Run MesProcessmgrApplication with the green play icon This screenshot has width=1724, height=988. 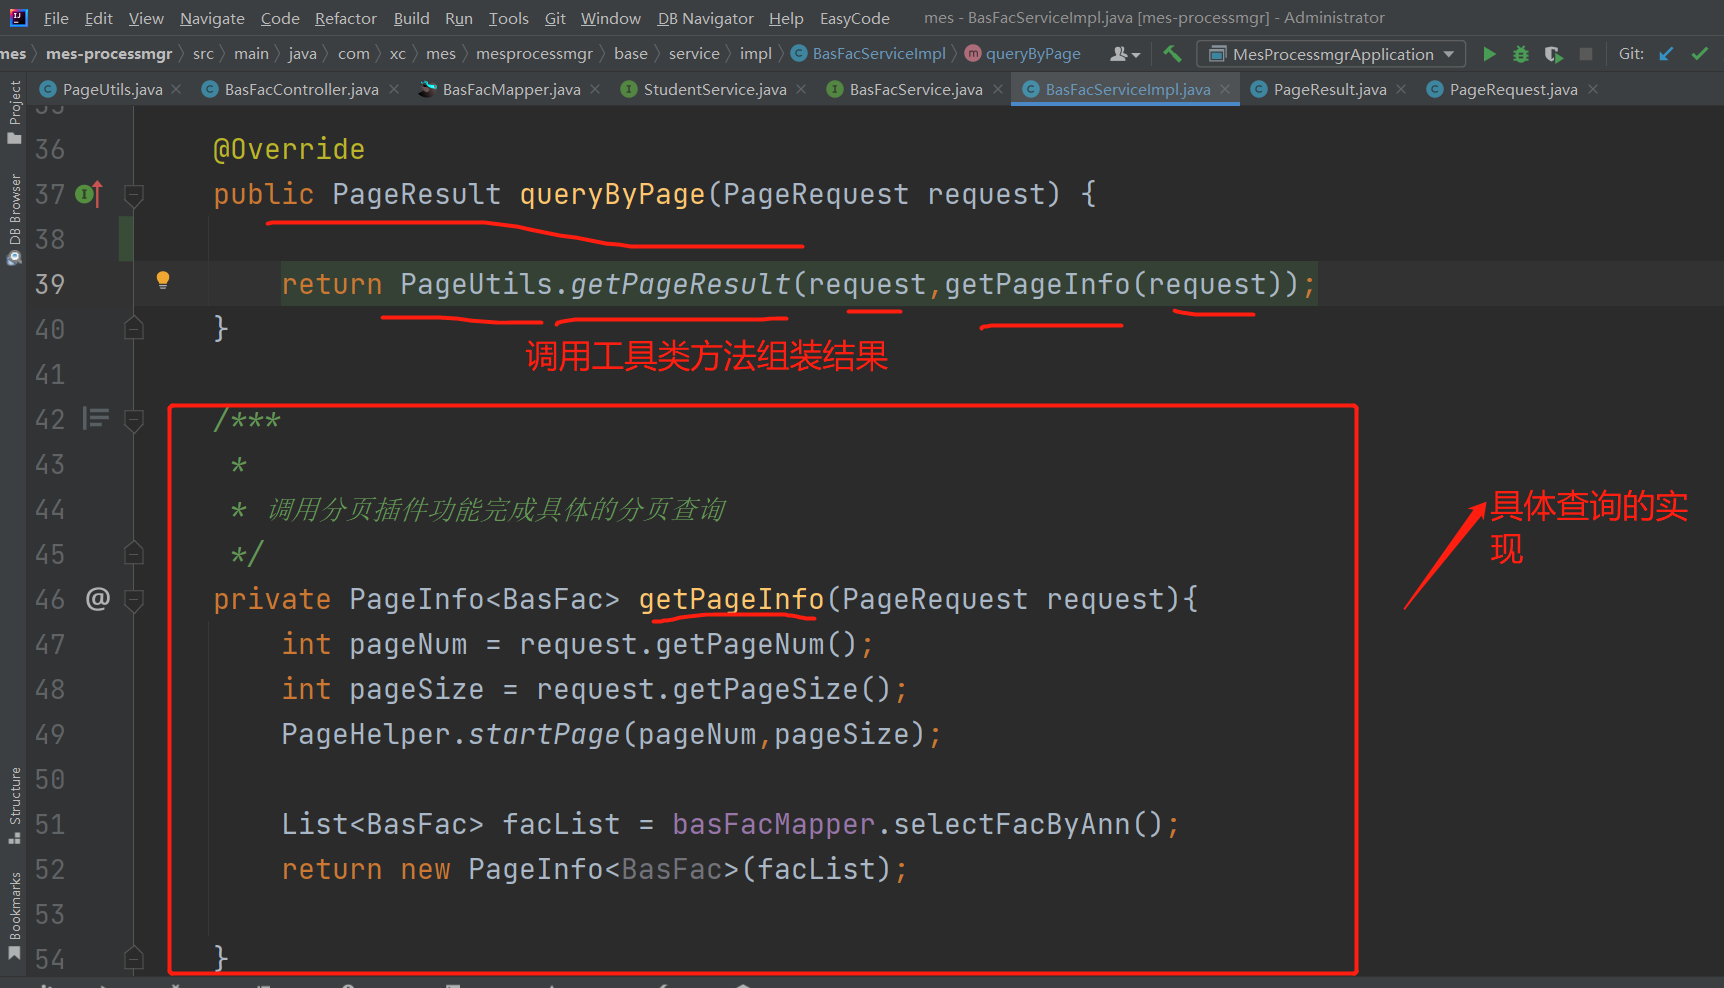tap(1489, 54)
